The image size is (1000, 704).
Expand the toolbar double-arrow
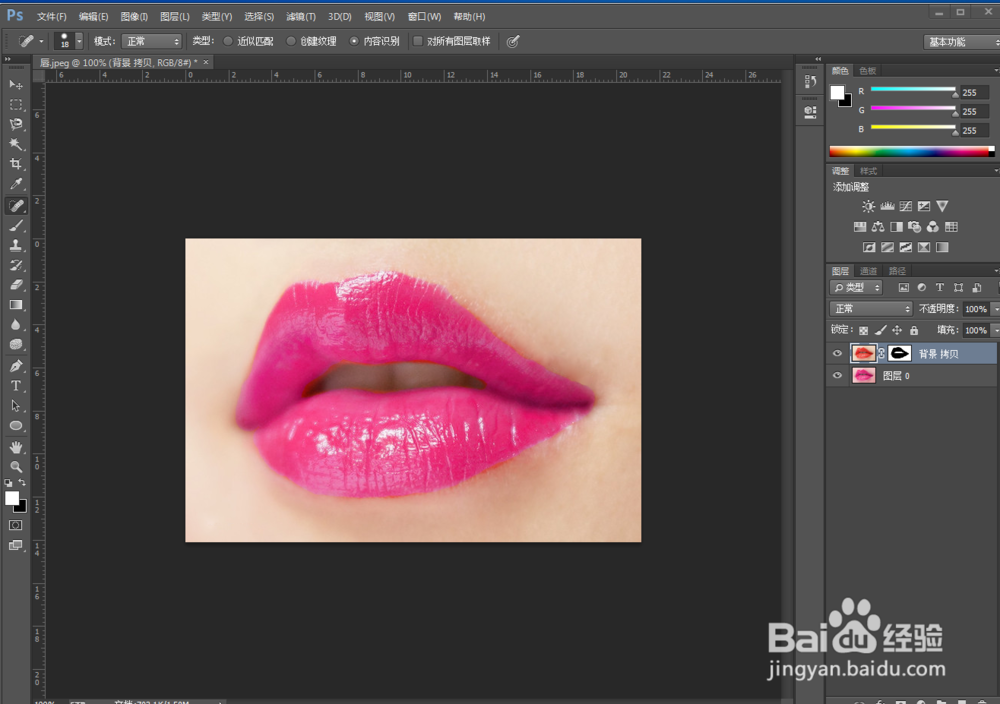[x=8, y=59]
